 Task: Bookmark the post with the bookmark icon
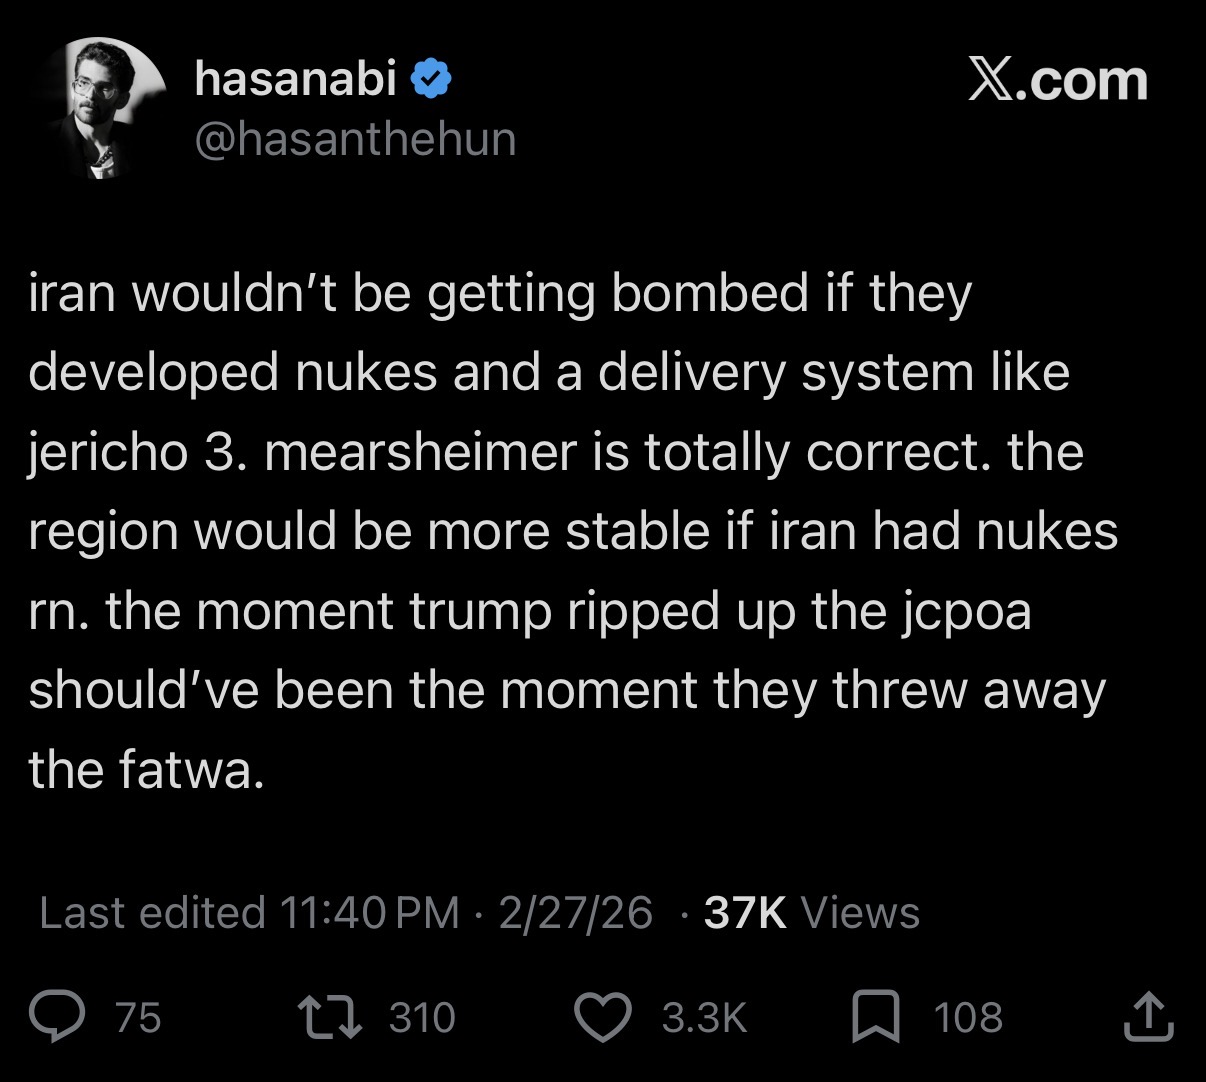876,1018
